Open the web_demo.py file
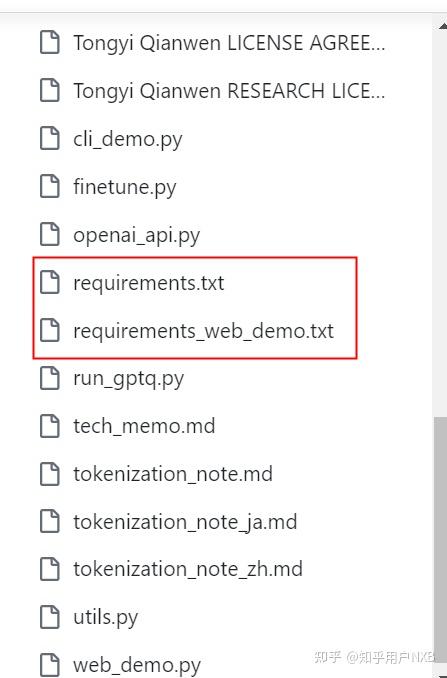447x678 pixels. 137,666
